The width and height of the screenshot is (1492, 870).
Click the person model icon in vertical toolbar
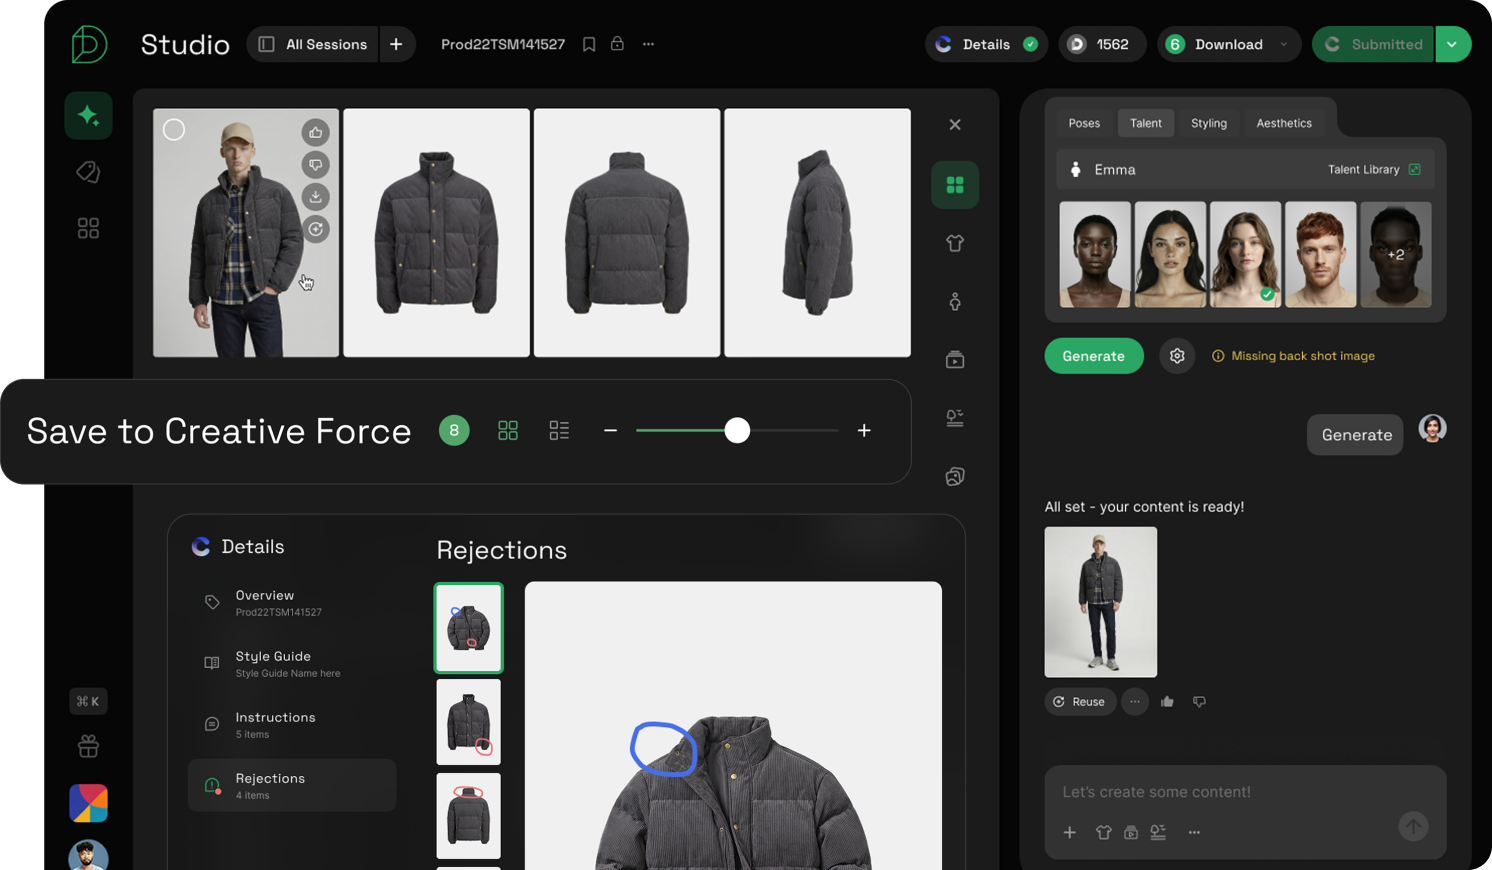[955, 301]
